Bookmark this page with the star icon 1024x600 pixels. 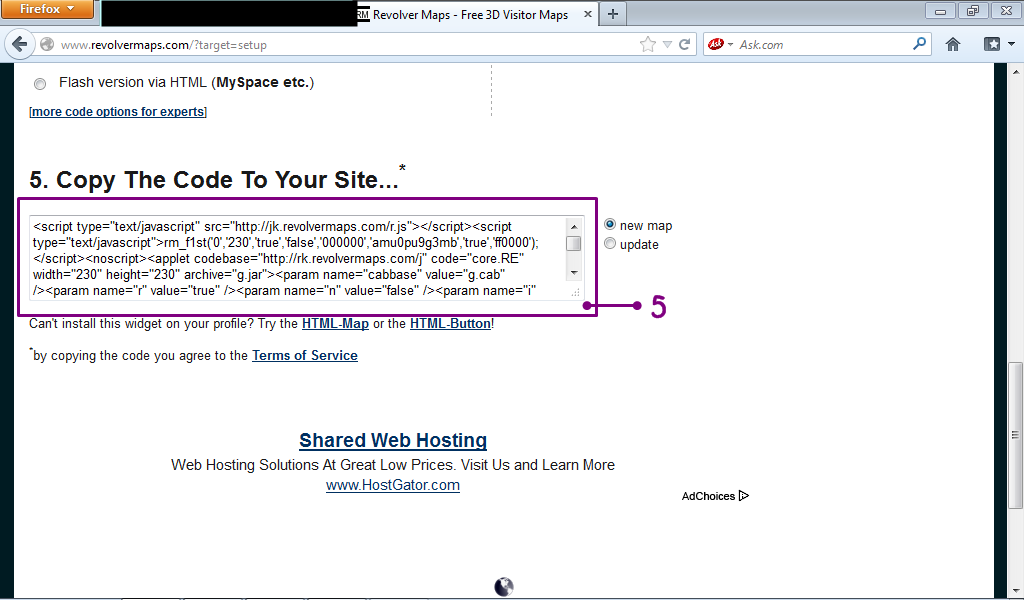click(647, 44)
